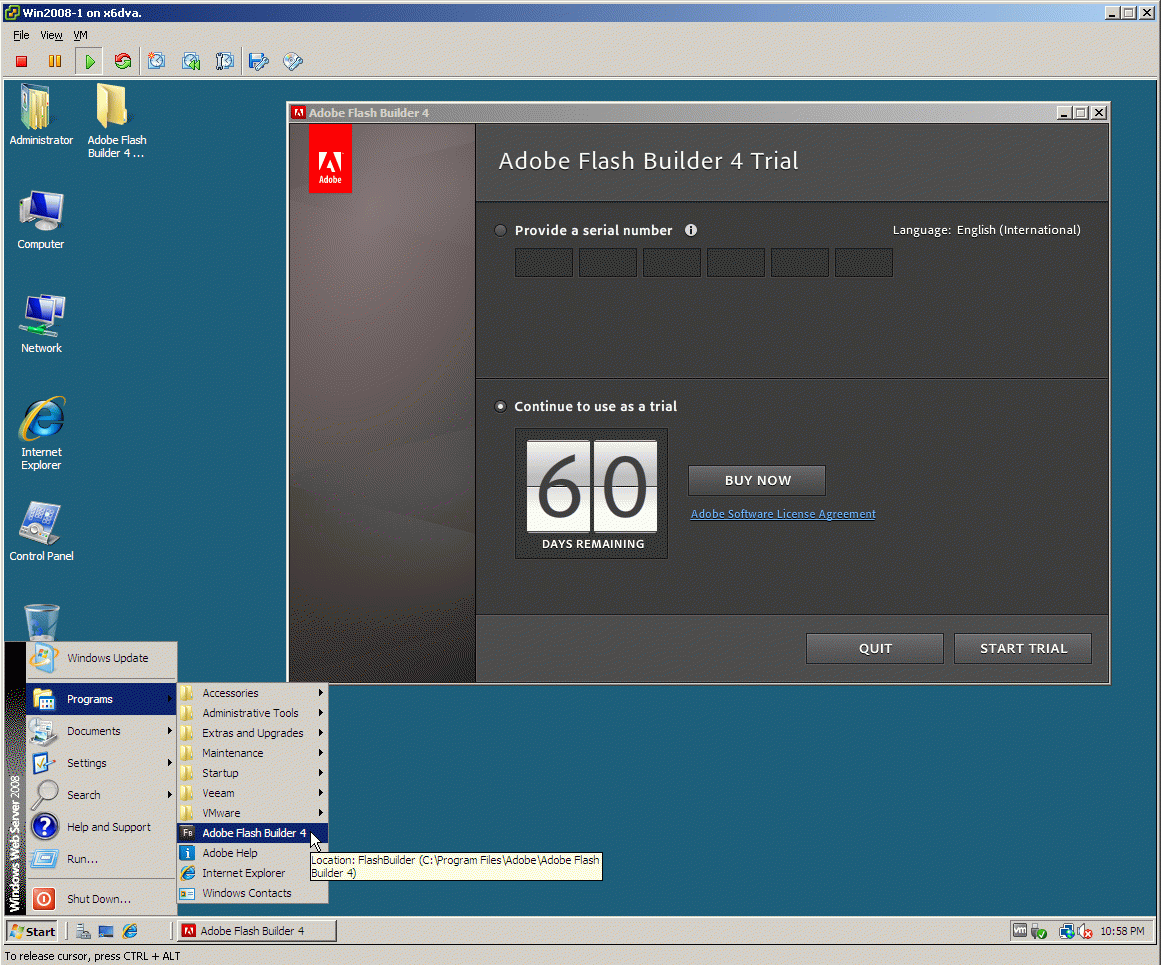Open Server Manager from the quick launch
This screenshot has height=965, width=1161.
point(83,931)
